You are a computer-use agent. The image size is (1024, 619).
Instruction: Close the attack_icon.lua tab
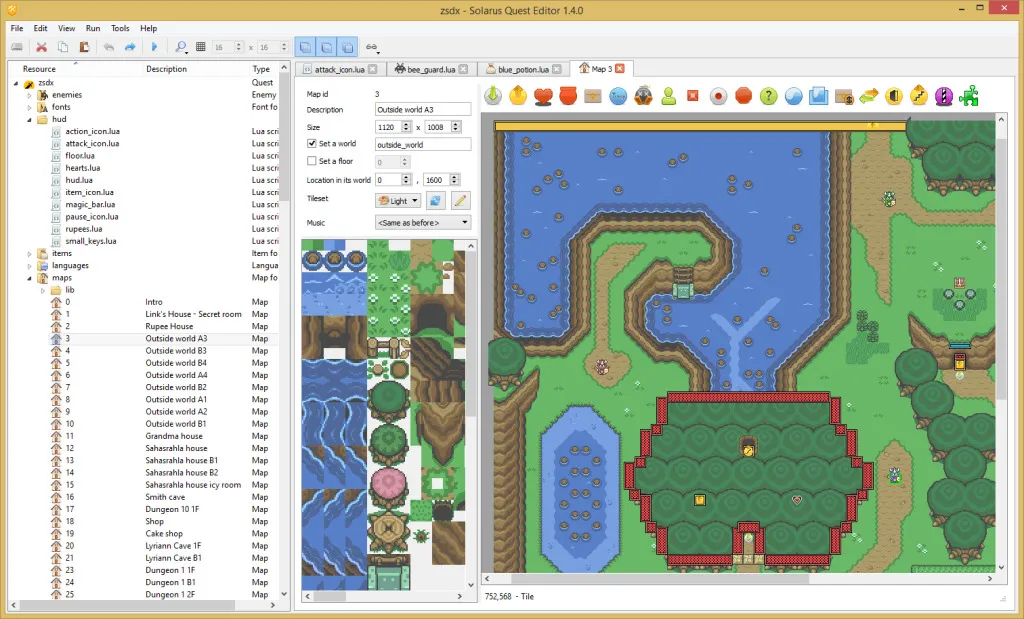(x=372, y=69)
